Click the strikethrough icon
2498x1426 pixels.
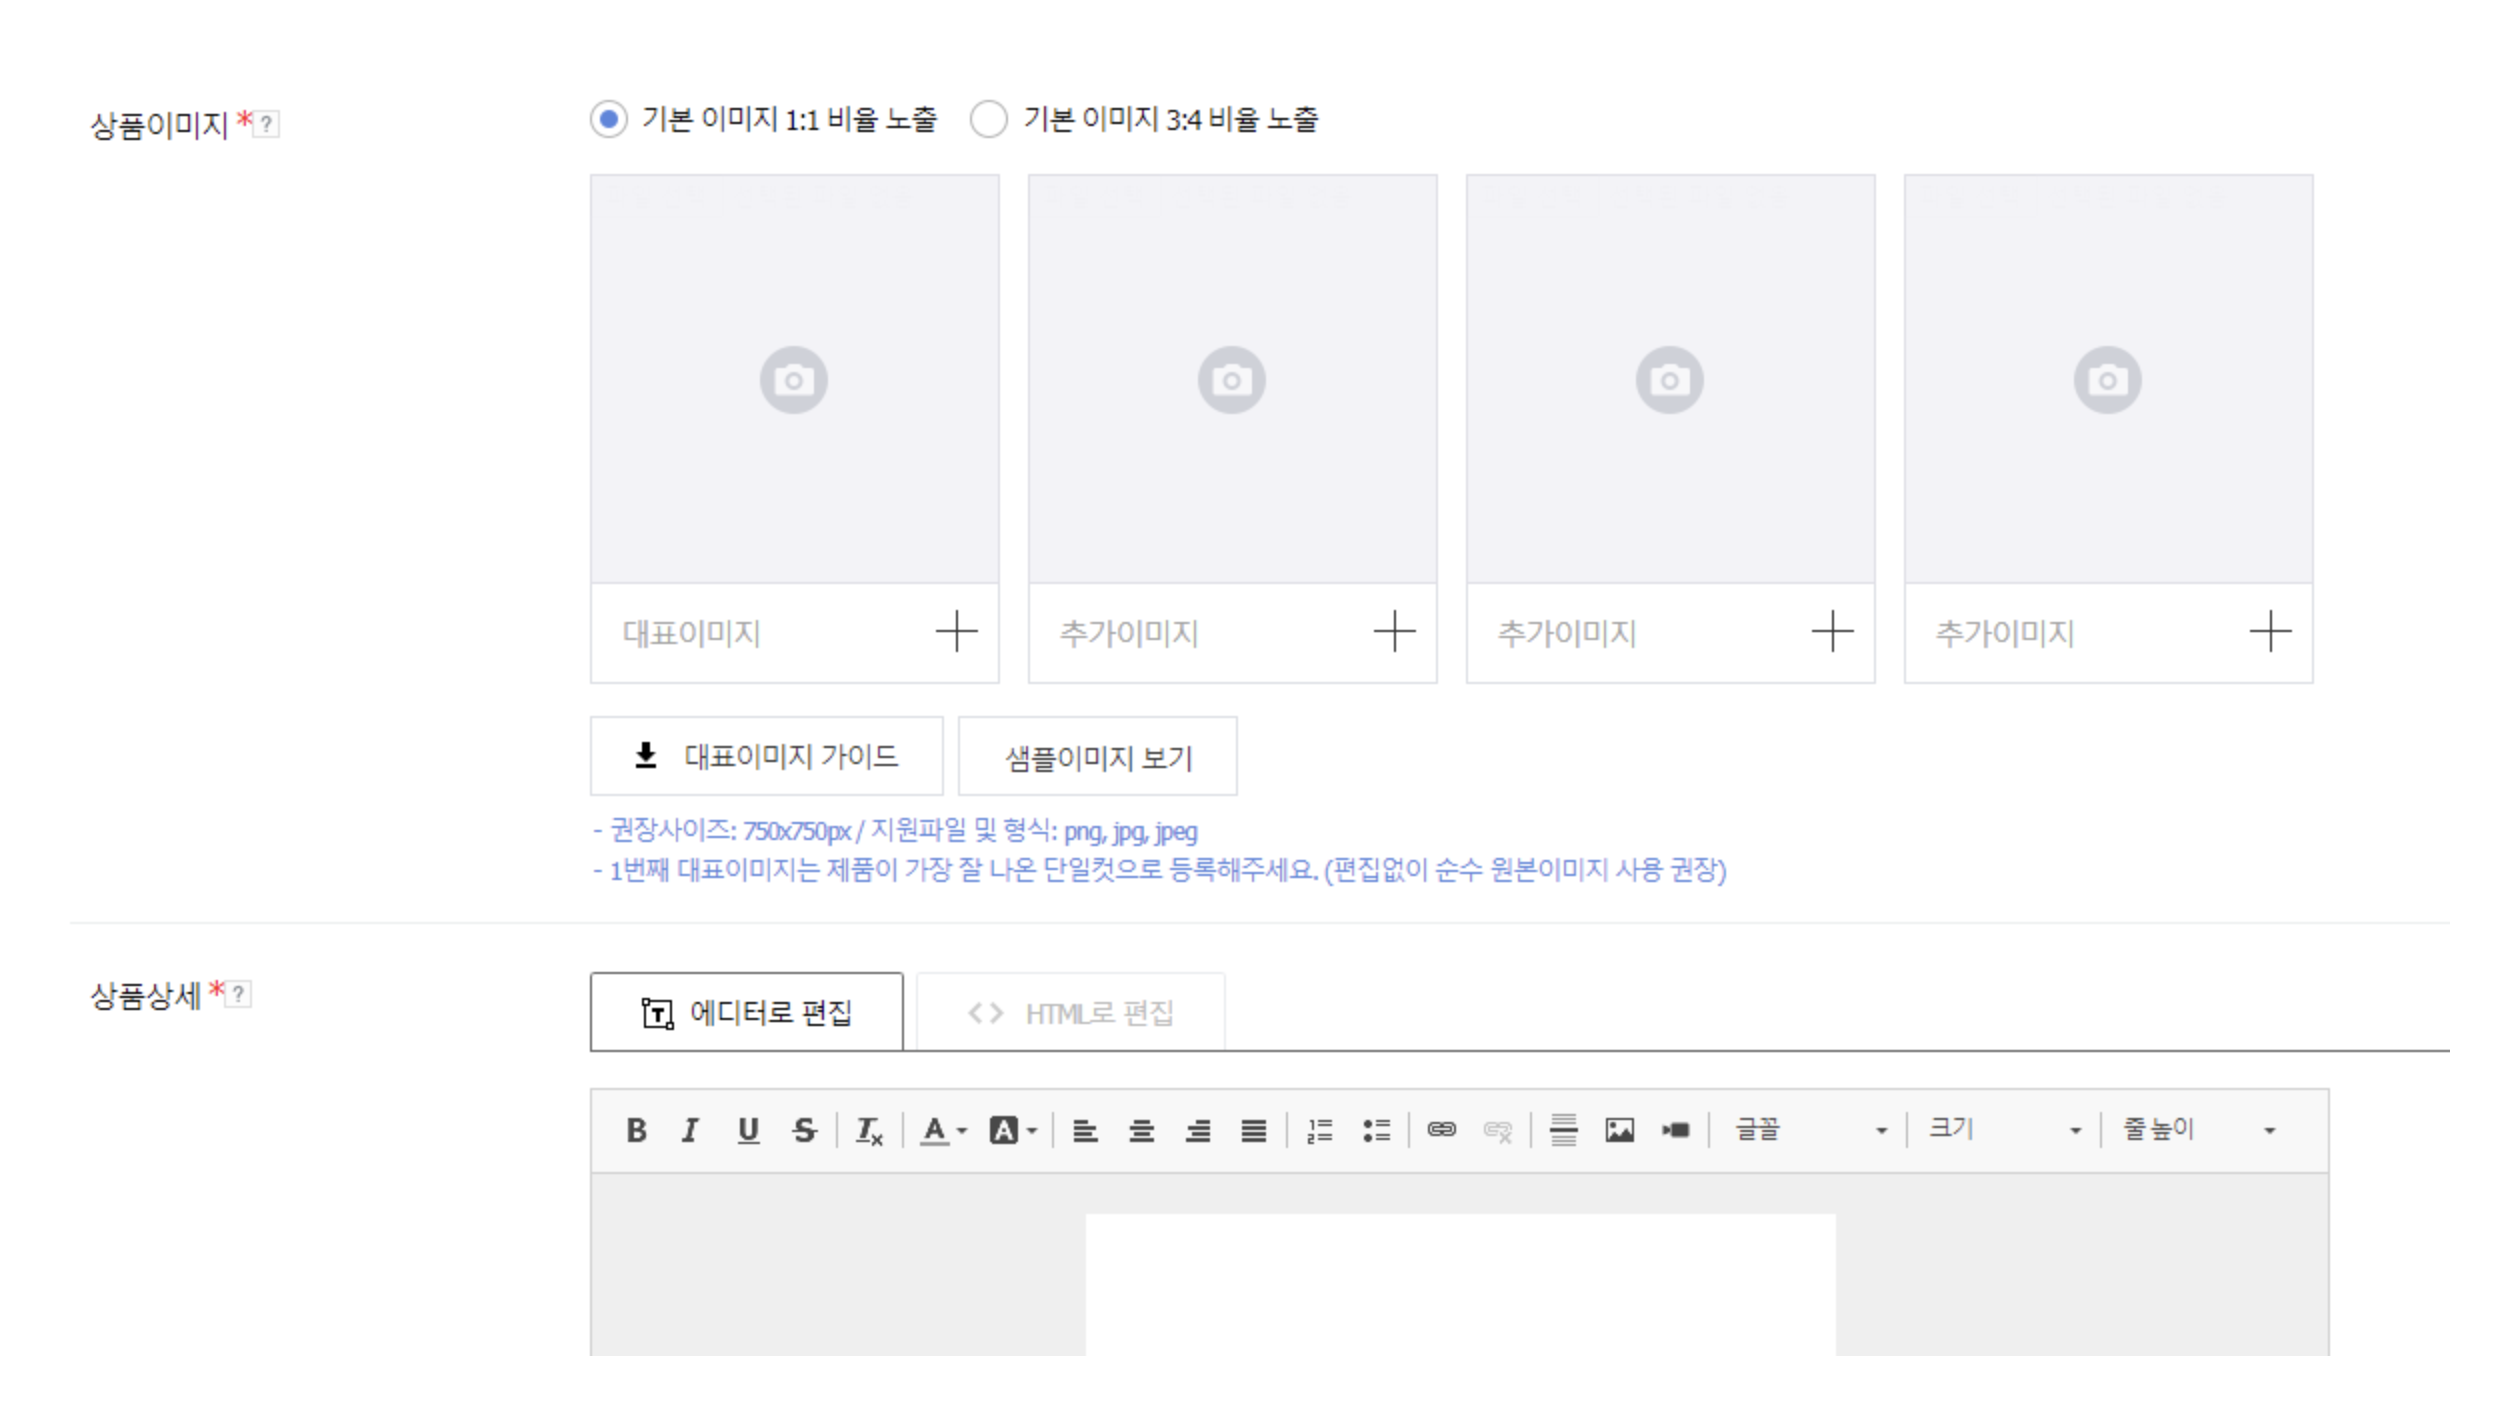point(804,1130)
